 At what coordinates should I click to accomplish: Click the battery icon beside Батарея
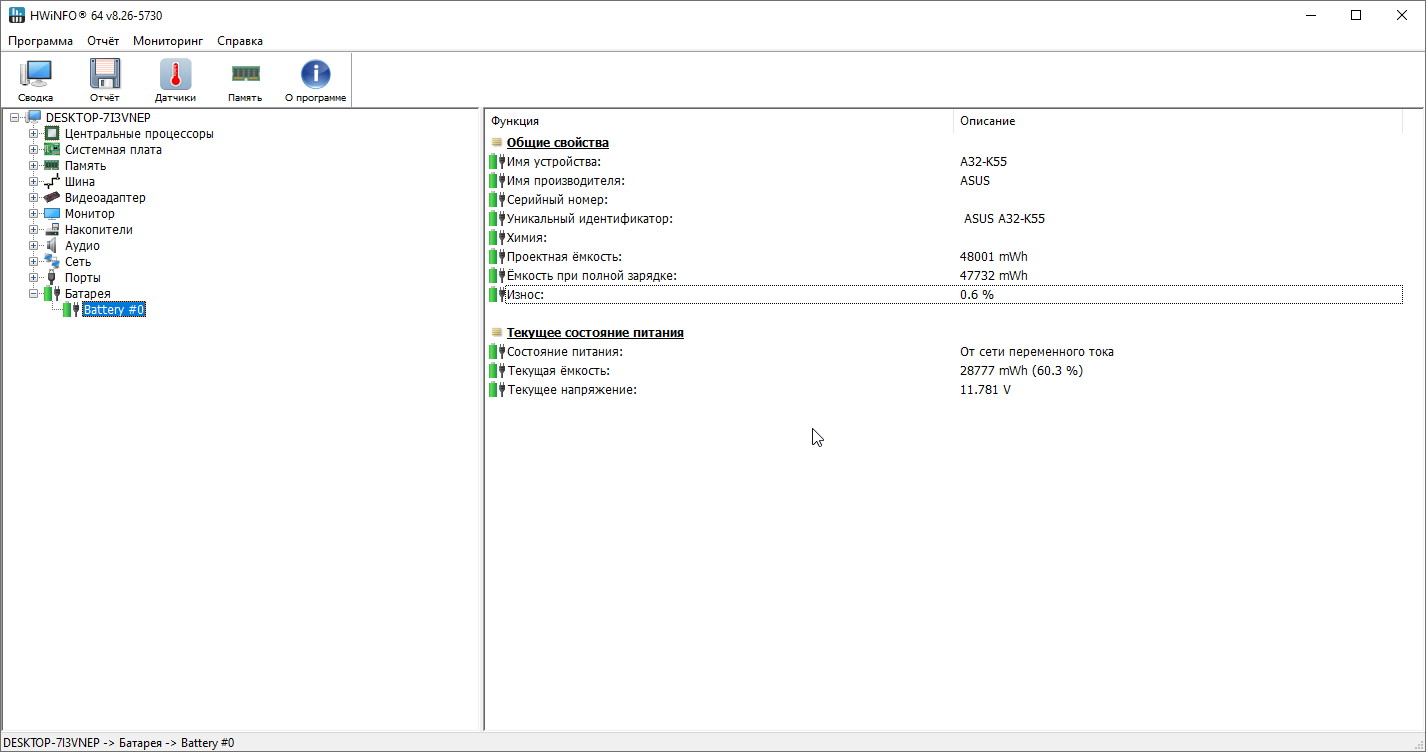point(52,293)
